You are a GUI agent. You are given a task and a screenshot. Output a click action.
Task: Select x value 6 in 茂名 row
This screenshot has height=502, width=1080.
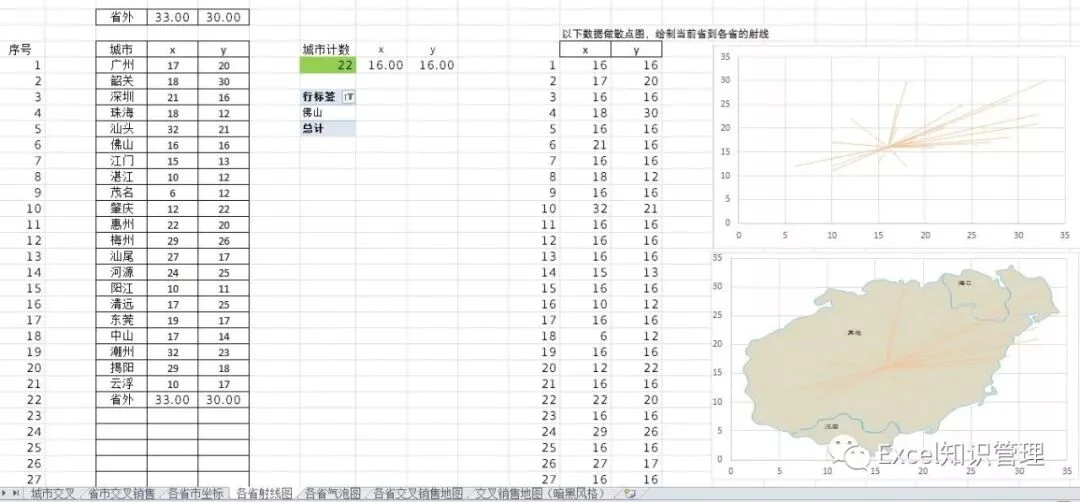[172, 192]
